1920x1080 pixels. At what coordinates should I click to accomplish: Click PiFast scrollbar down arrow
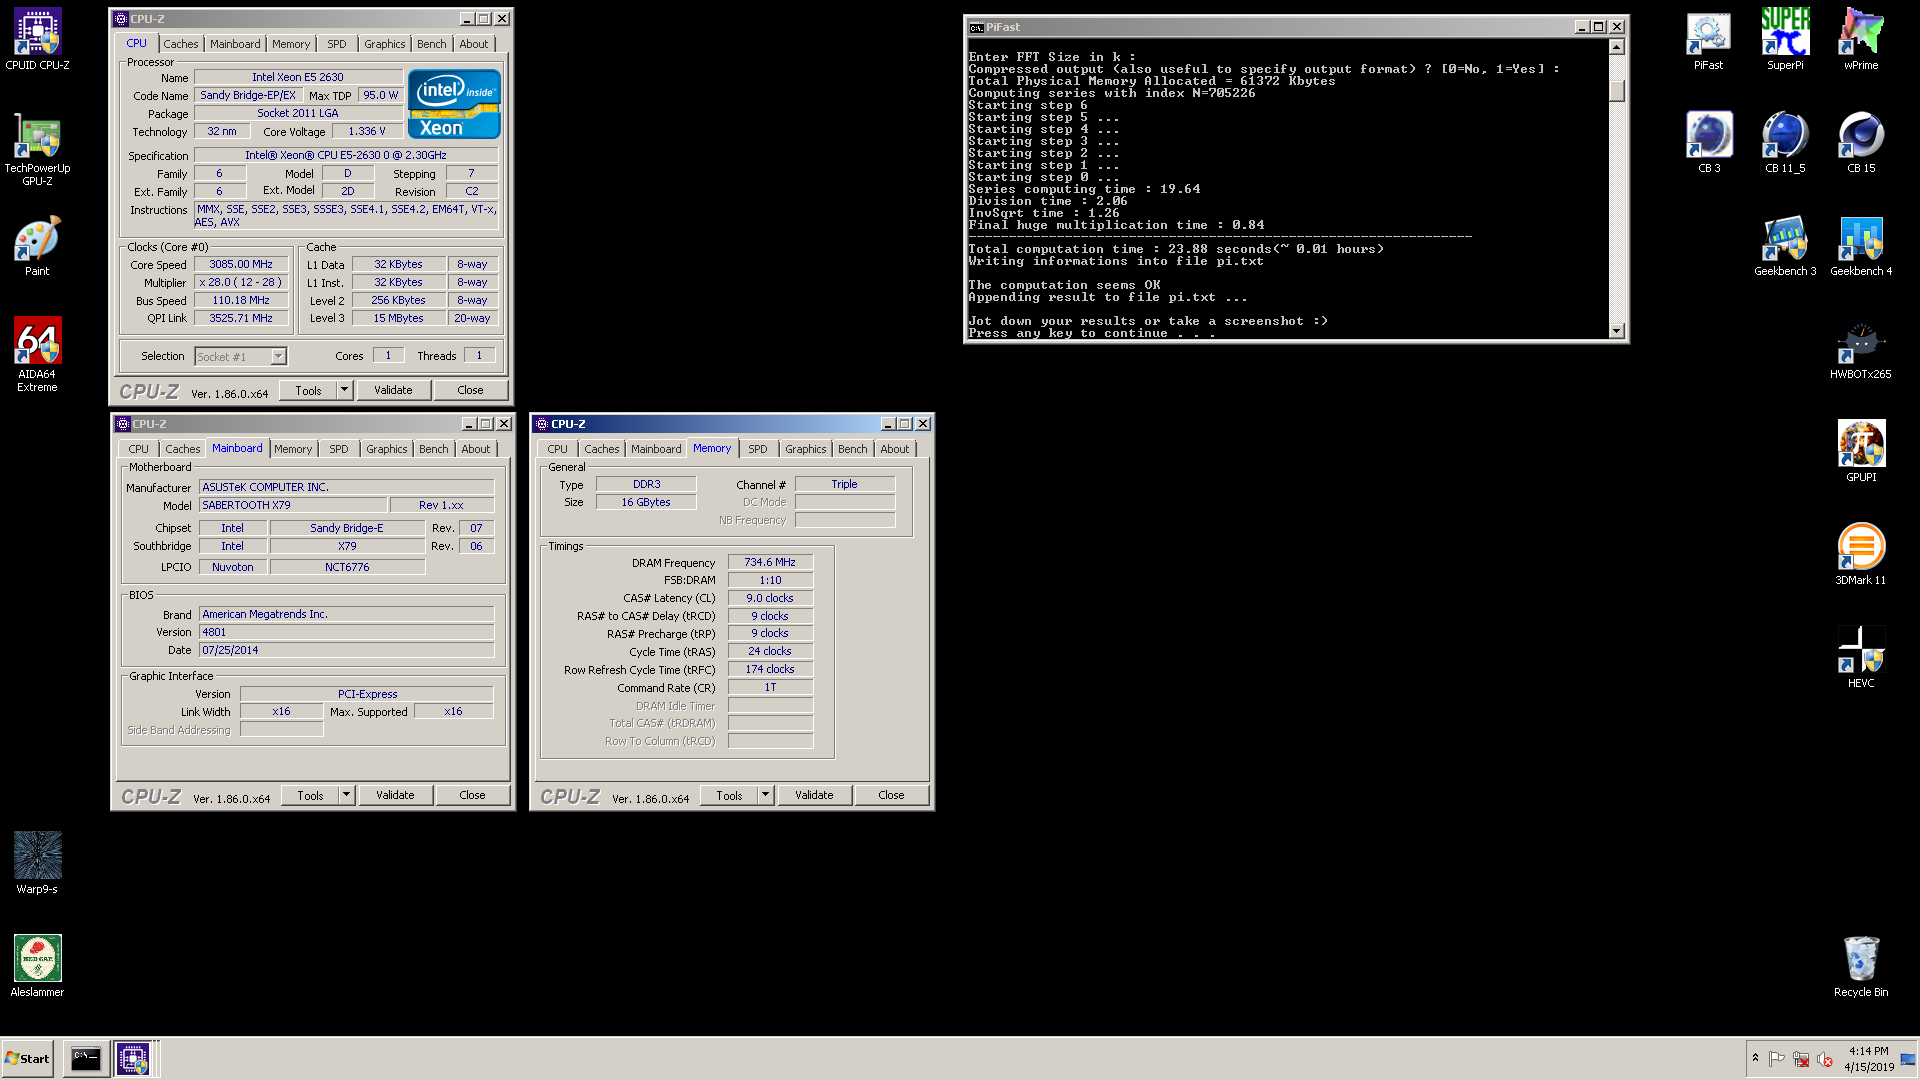[1617, 331]
